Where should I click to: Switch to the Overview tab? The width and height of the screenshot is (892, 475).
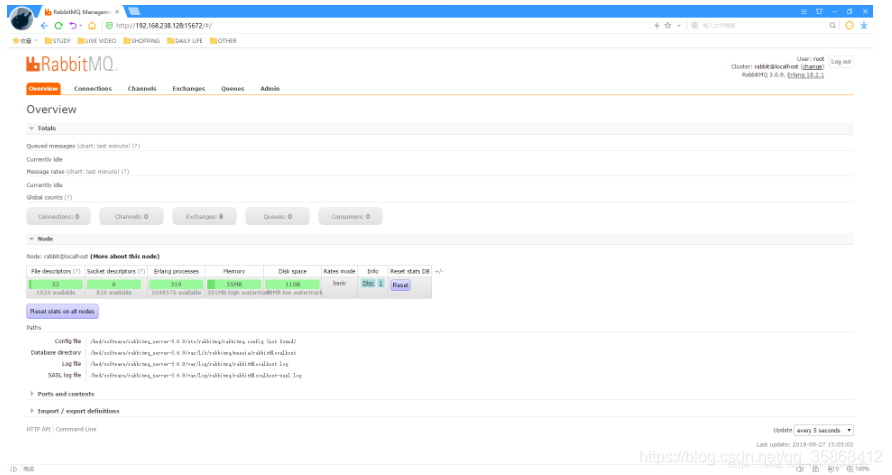[43, 89]
